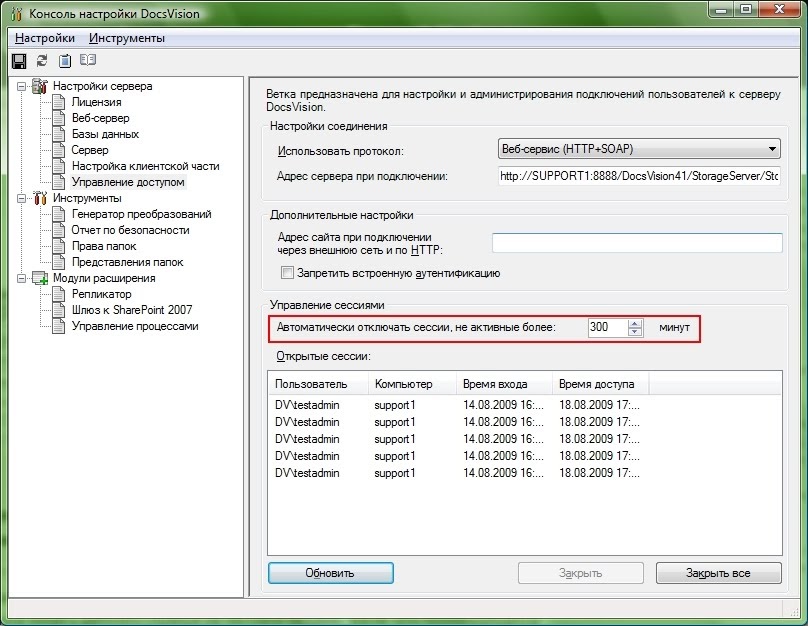Click the Save floppy disk toolbar icon
The image size is (808, 626).
click(x=19, y=61)
